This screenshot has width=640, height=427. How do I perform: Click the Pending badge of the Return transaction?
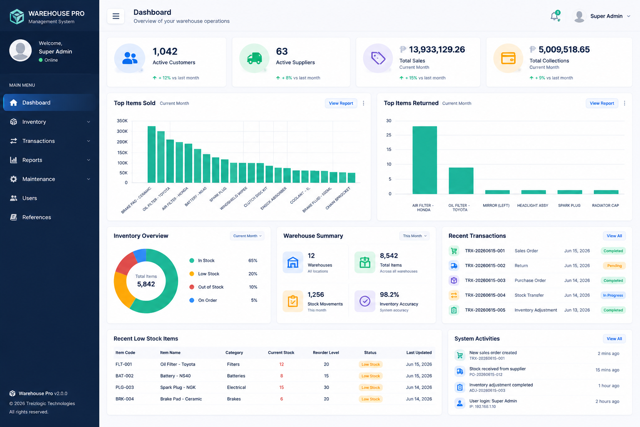[614, 266]
